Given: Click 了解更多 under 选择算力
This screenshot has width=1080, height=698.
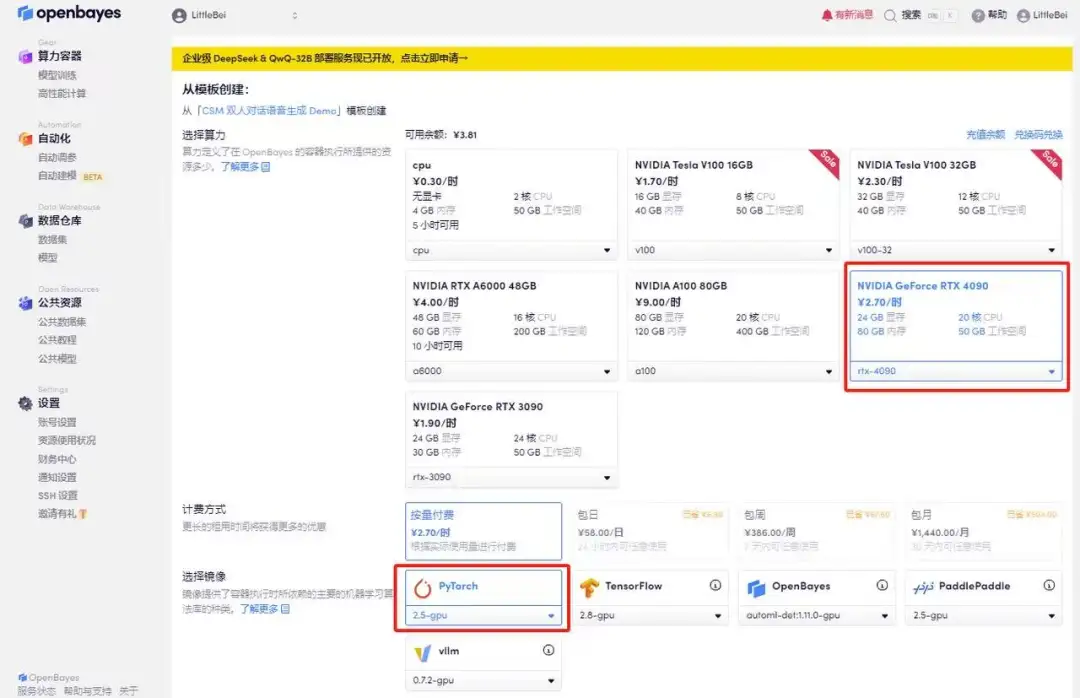Looking at the screenshot, I should 245,167.
